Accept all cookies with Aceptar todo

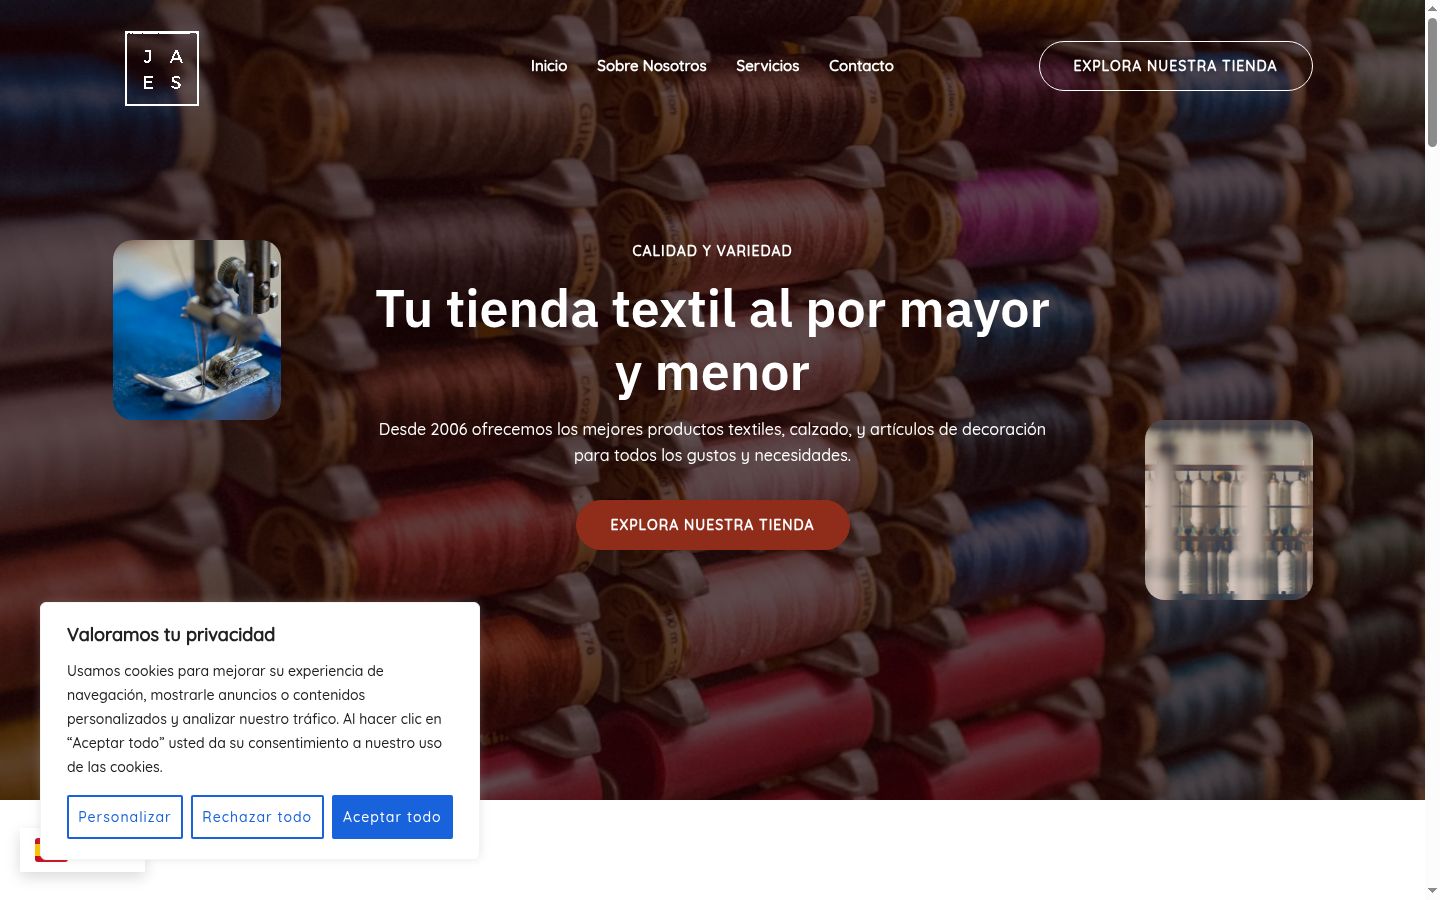[x=392, y=817]
